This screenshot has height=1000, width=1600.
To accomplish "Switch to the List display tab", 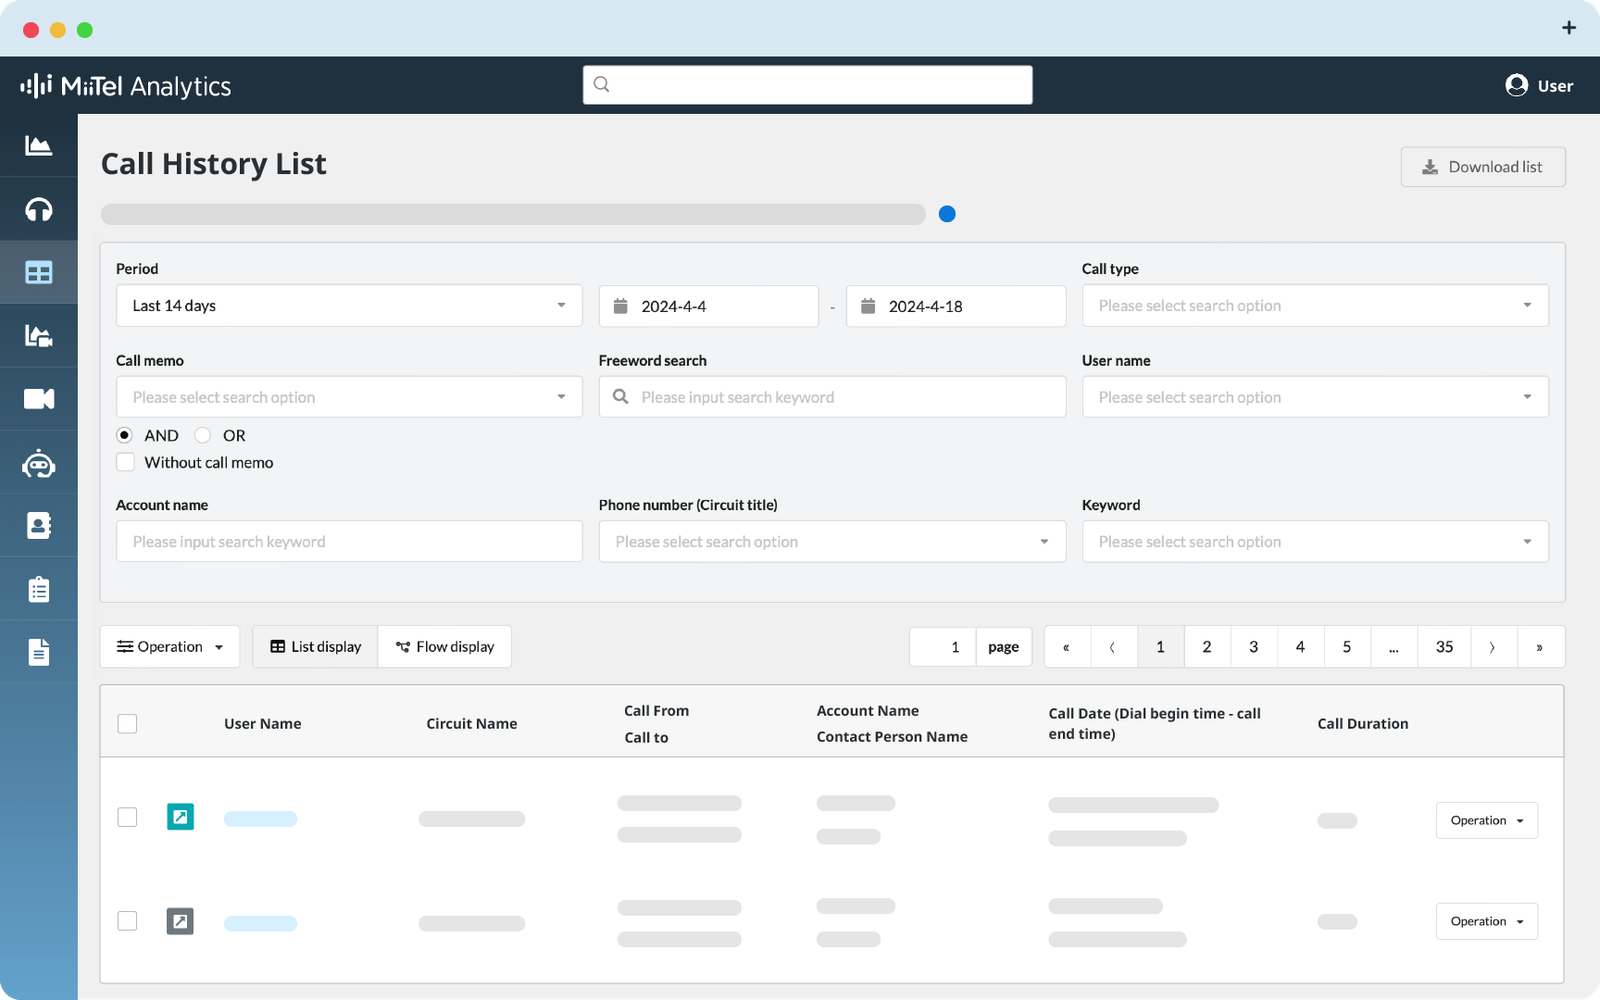I will click(x=315, y=647).
